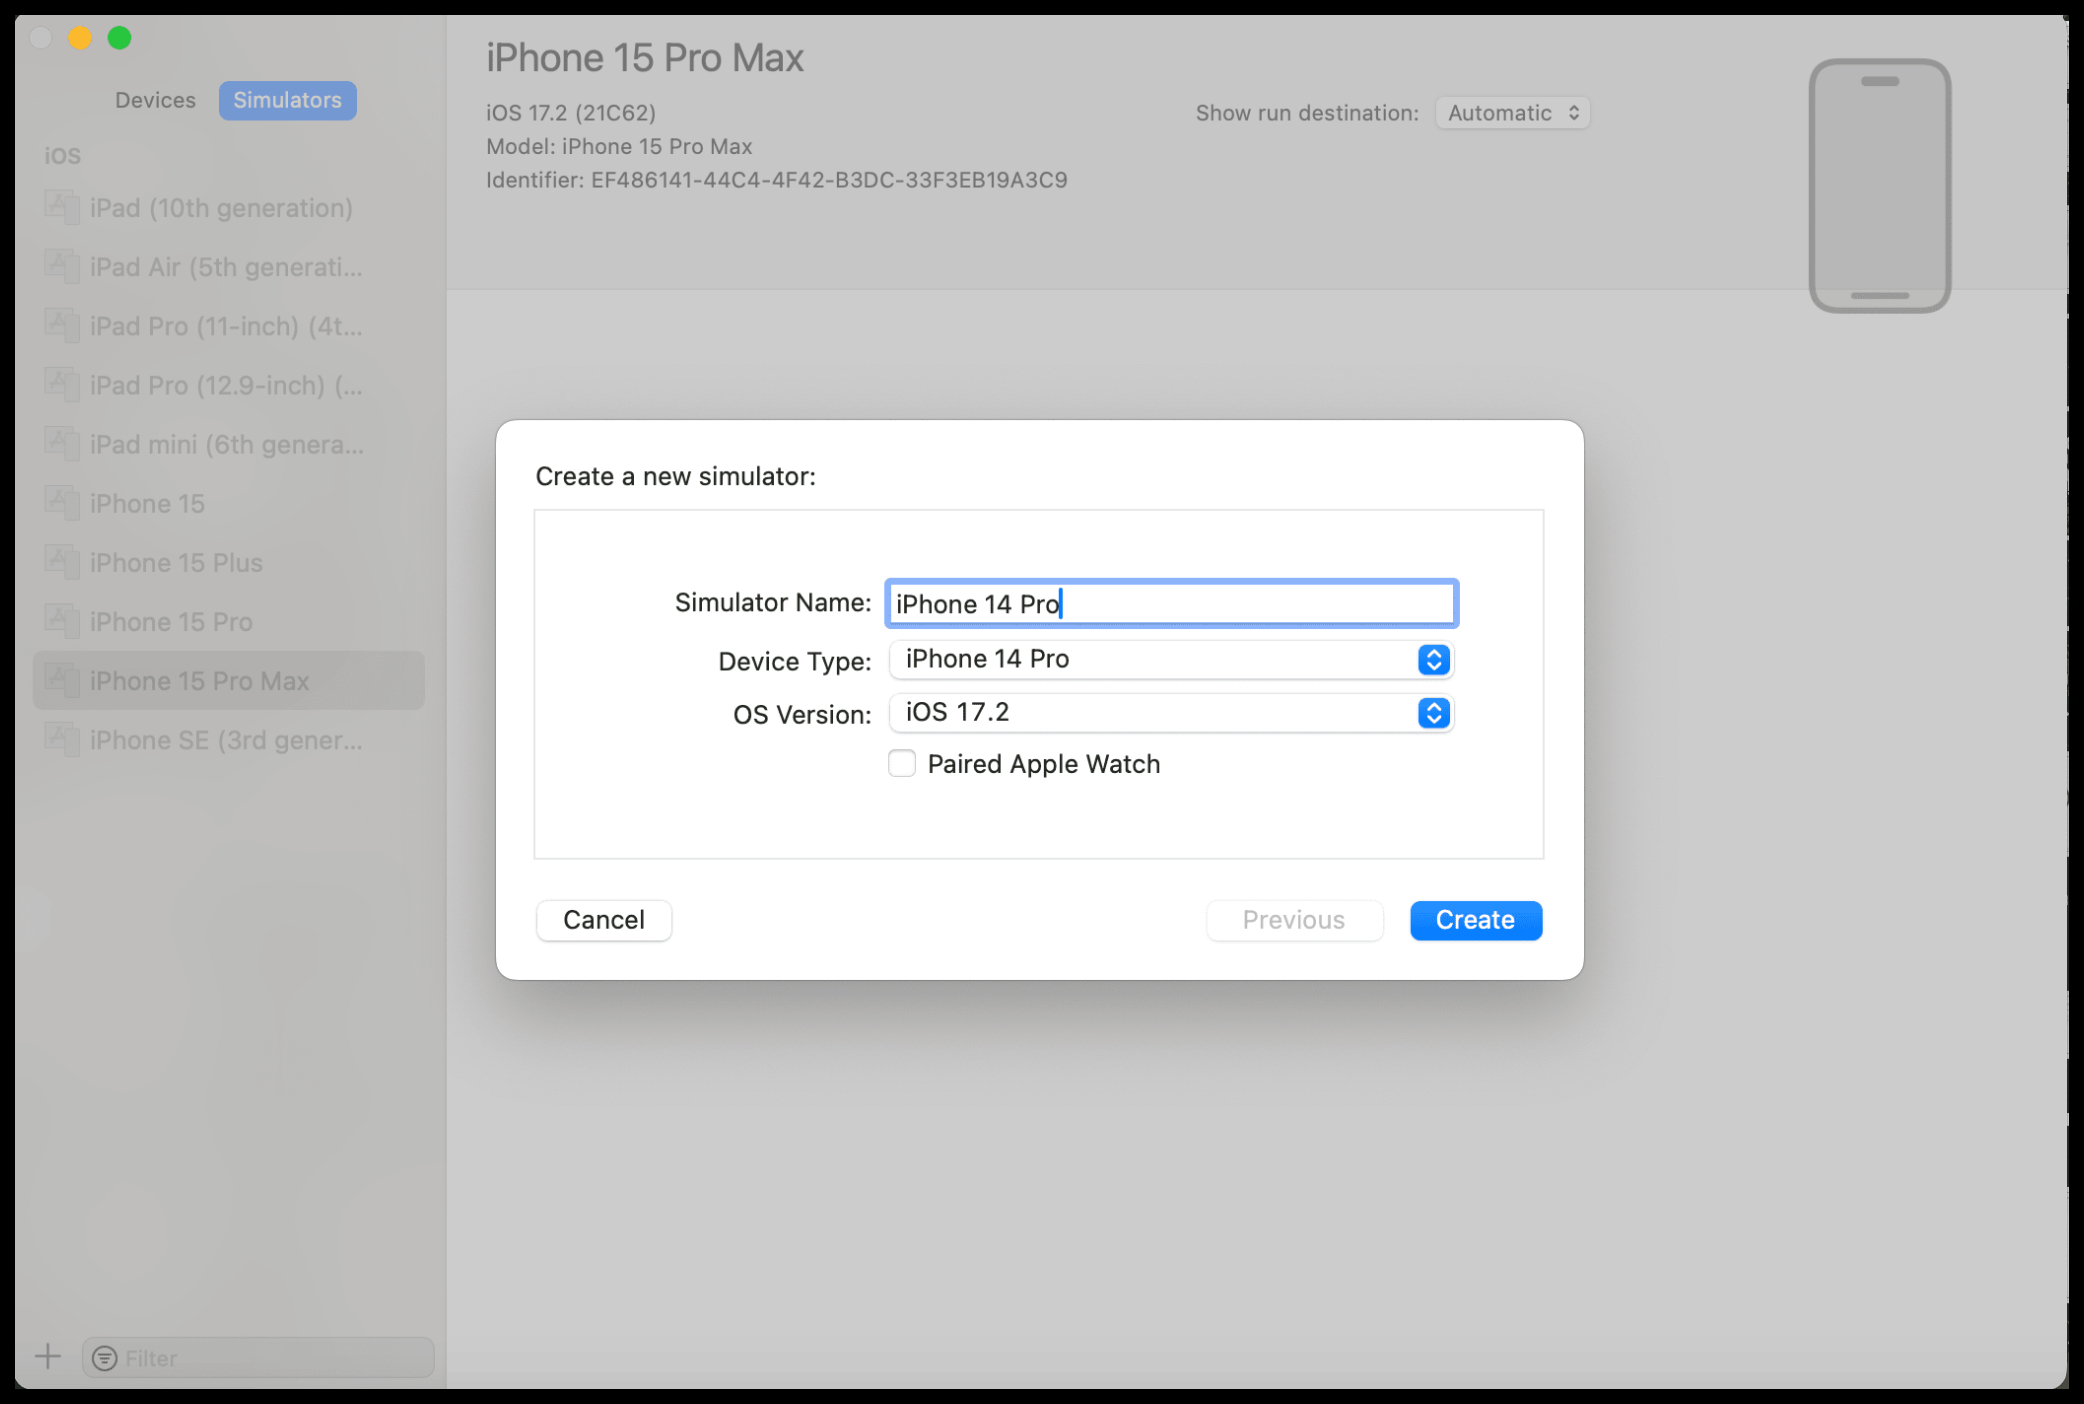Select iPhone 15 Plus in sidebar
Viewport: 2084px width, 1404px height.
coord(229,563)
